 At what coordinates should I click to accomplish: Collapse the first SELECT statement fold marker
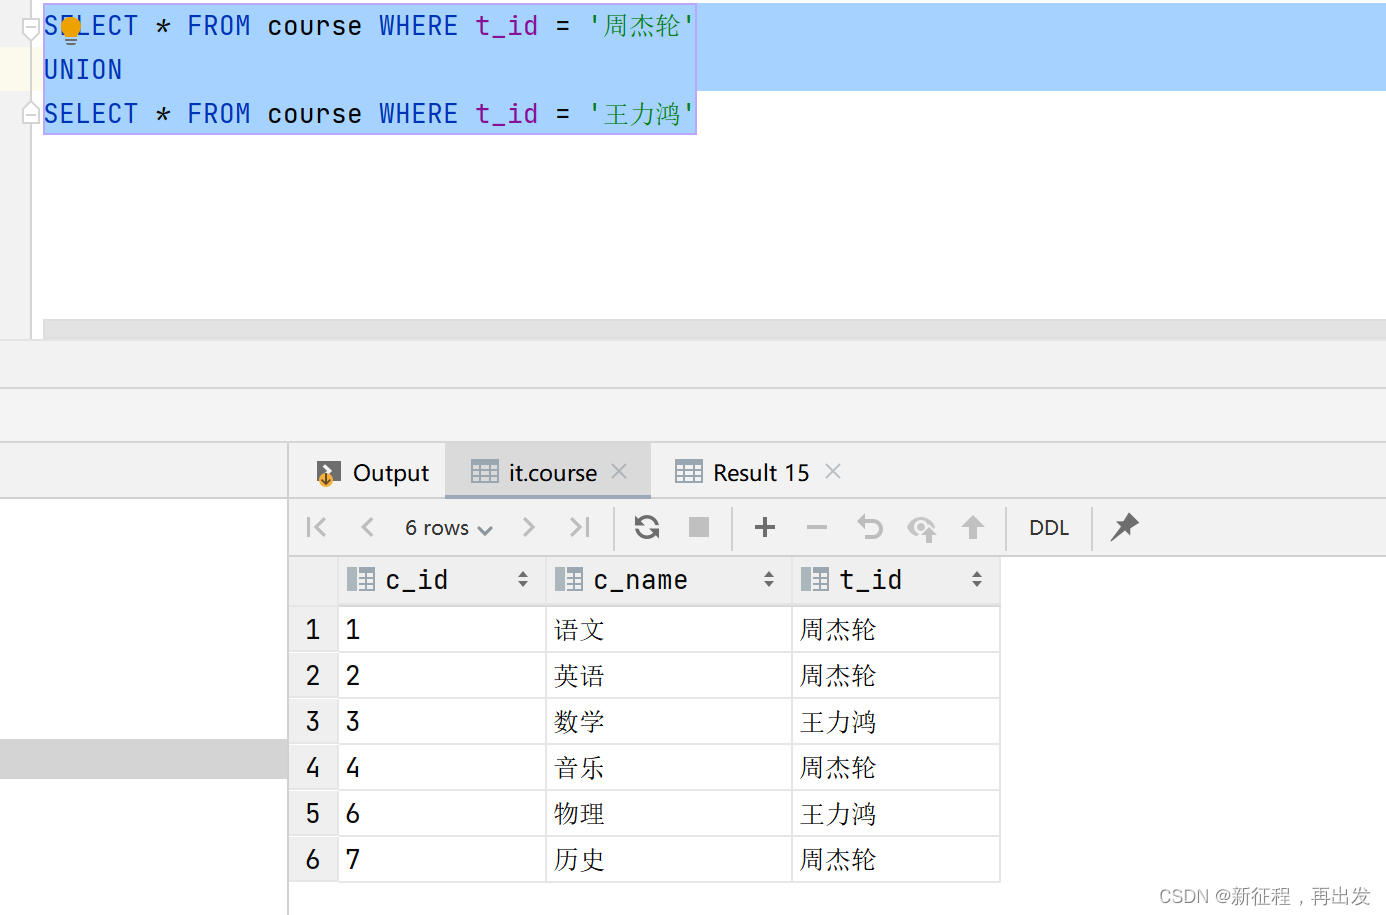(31, 29)
